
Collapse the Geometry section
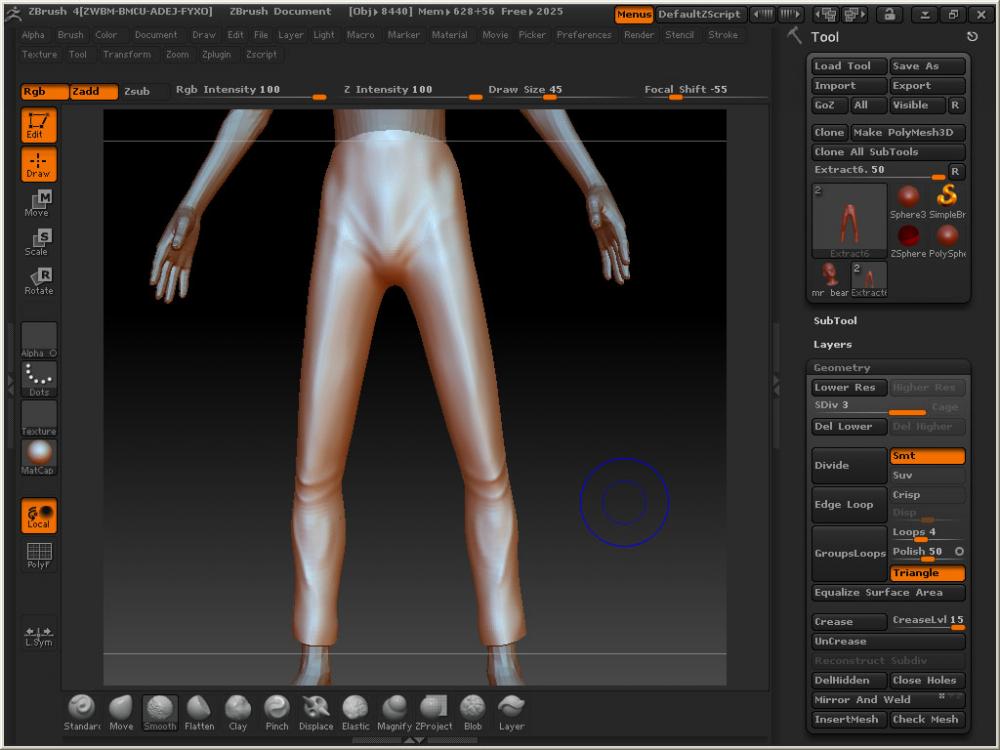(841, 368)
